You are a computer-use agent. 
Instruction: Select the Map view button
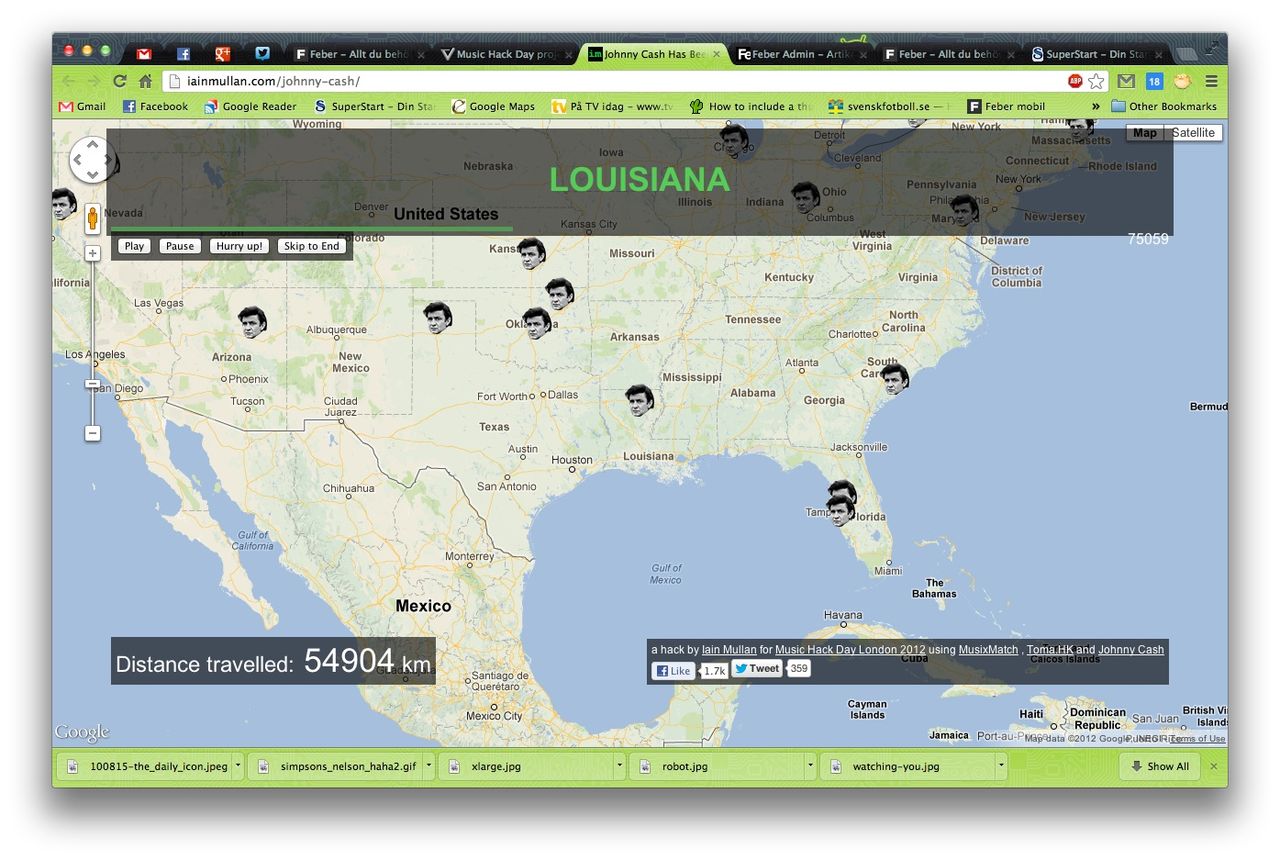[1145, 133]
